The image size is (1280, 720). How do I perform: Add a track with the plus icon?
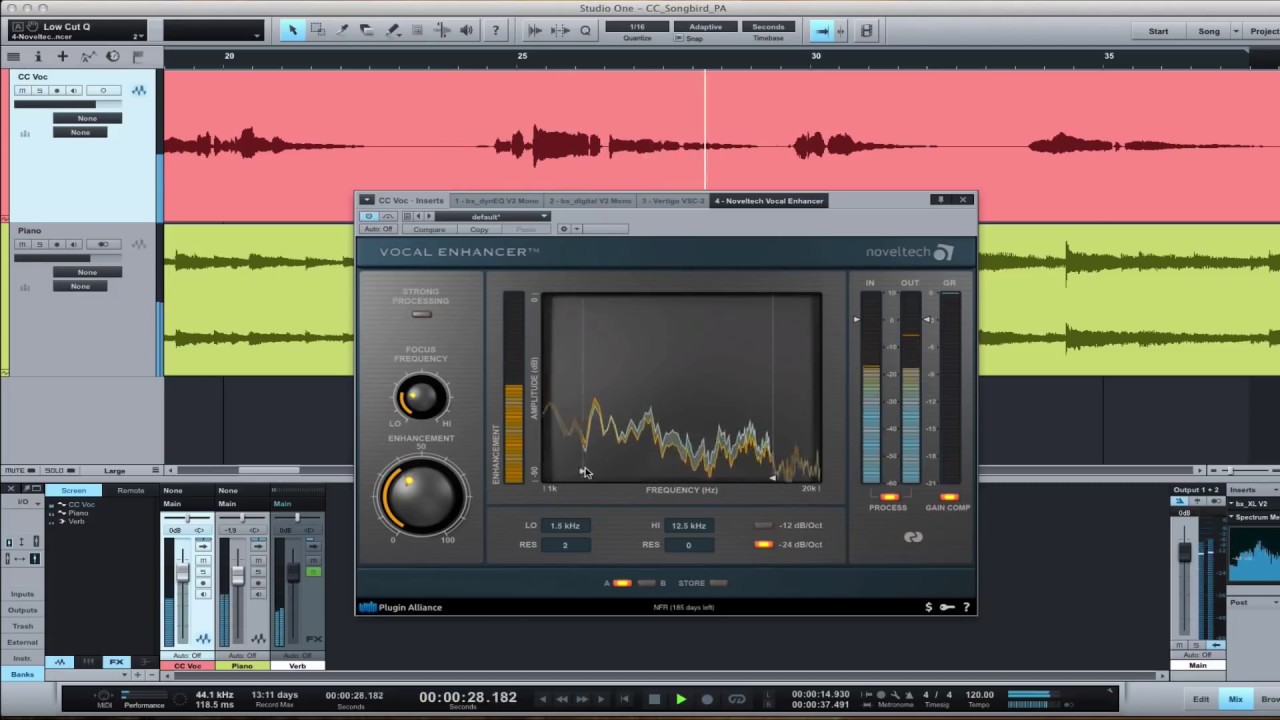pos(62,57)
